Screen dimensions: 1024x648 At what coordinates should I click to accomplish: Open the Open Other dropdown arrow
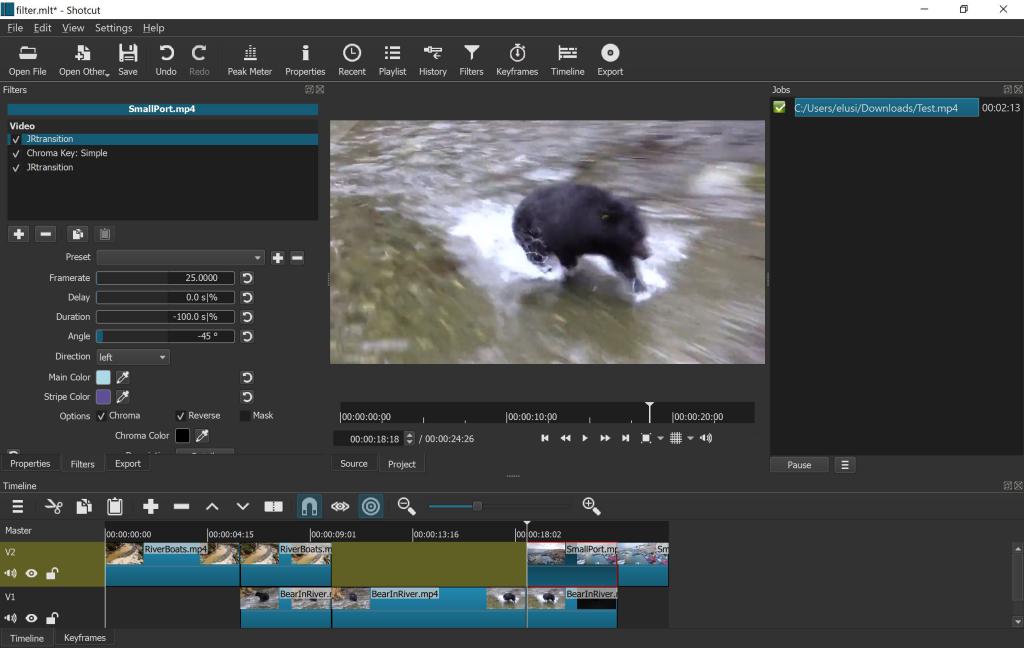click(x=107, y=73)
